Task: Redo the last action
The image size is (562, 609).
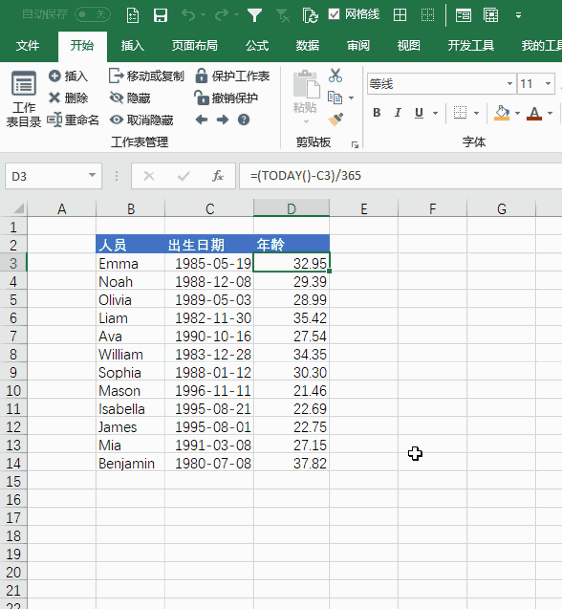Action: tap(222, 15)
